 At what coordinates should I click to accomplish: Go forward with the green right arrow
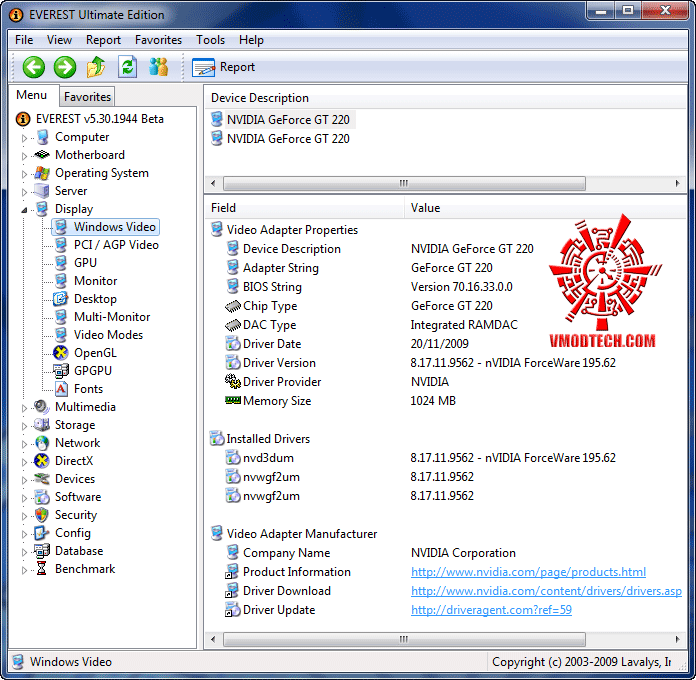tap(65, 67)
